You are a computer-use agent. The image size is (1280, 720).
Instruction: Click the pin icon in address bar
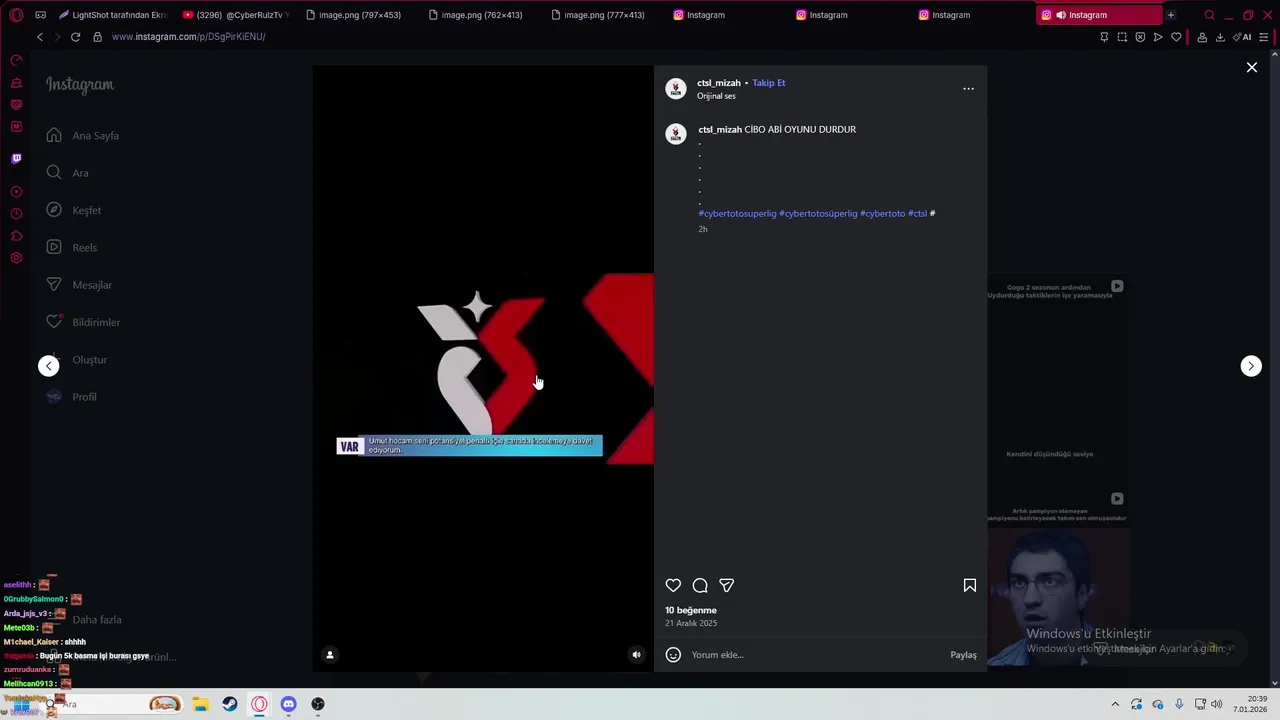pyautogui.click(x=1104, y=37)
